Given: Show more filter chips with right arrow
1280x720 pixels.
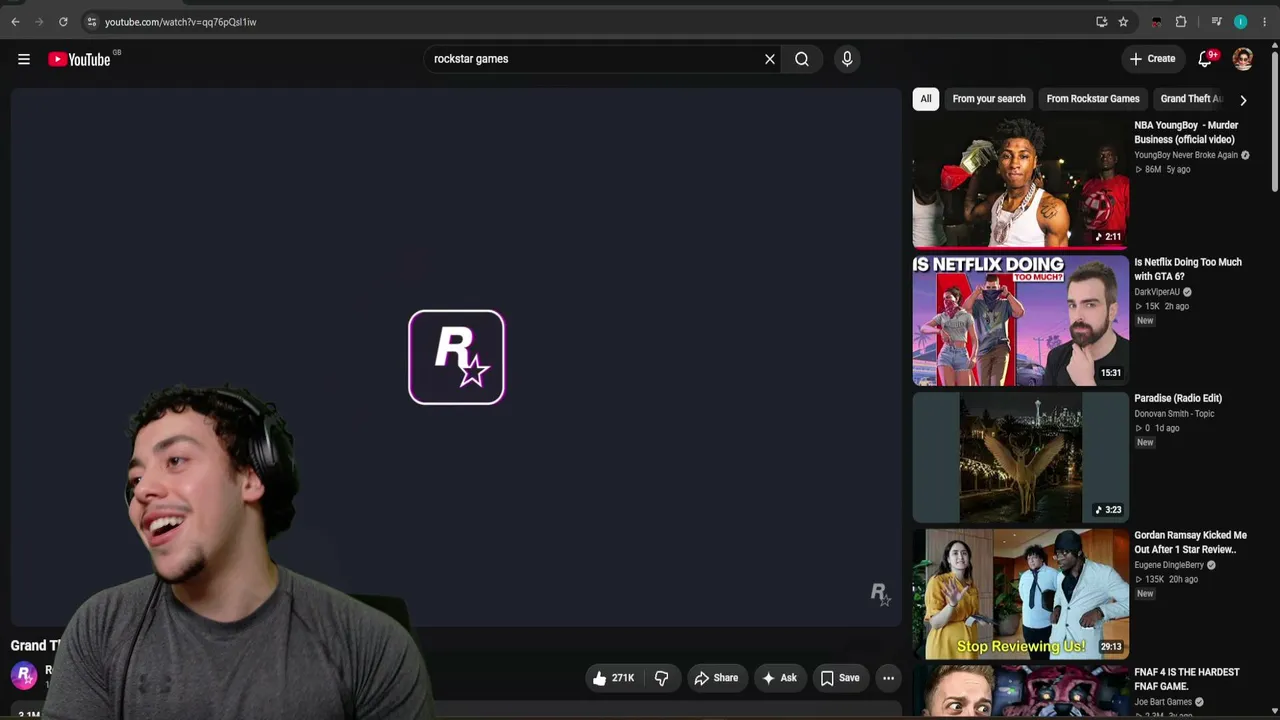Looking at the screenshot, I should click(1243, 100).
